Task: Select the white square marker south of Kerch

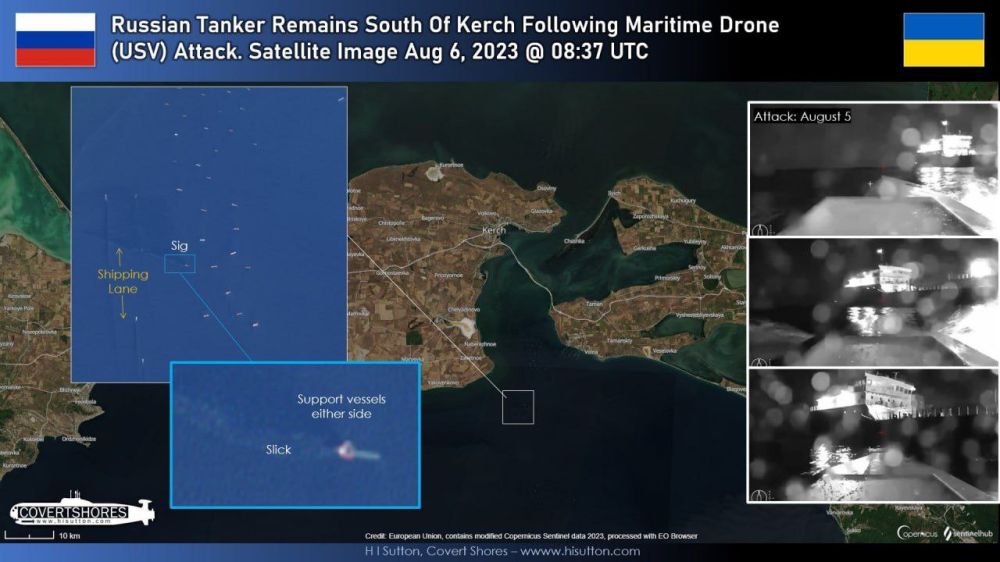Action: (x=518, y=407)
